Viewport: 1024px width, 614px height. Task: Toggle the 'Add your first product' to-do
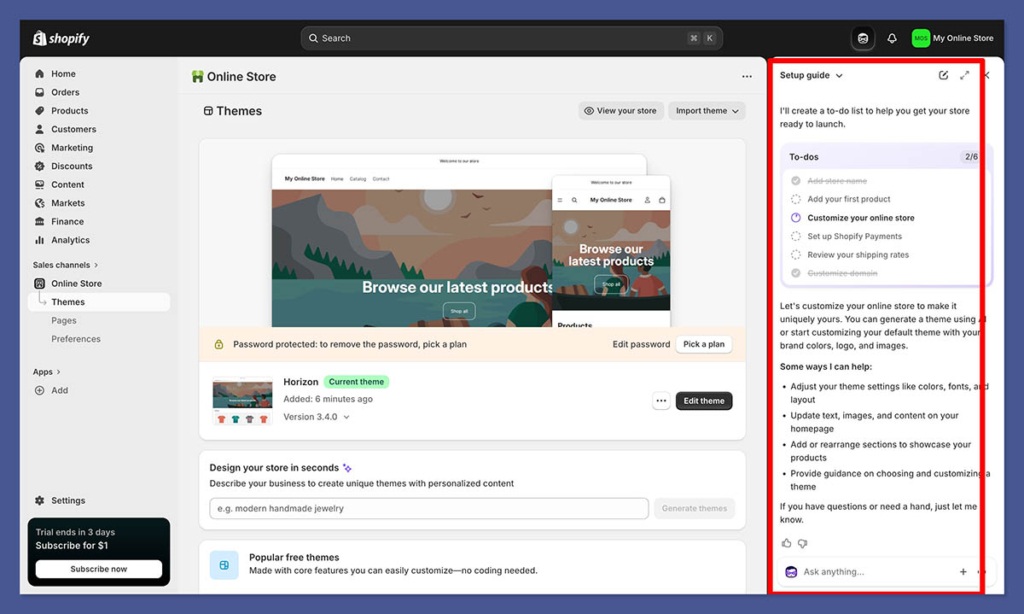(x=796, y=199)
